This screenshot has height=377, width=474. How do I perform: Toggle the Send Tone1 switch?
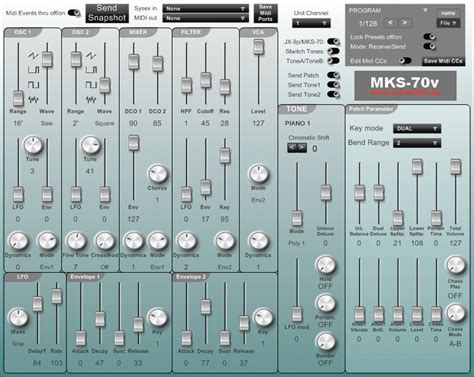coord(333,85)
